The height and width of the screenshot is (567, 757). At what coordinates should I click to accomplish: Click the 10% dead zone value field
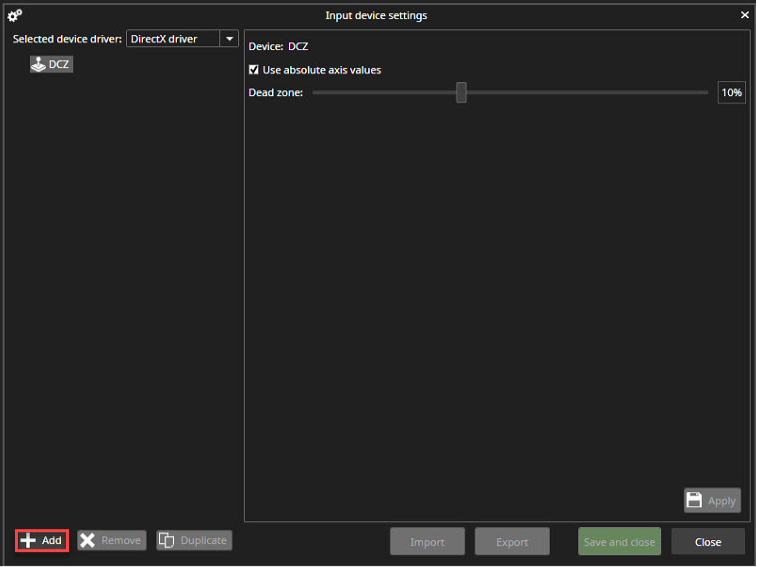point(731,93)
